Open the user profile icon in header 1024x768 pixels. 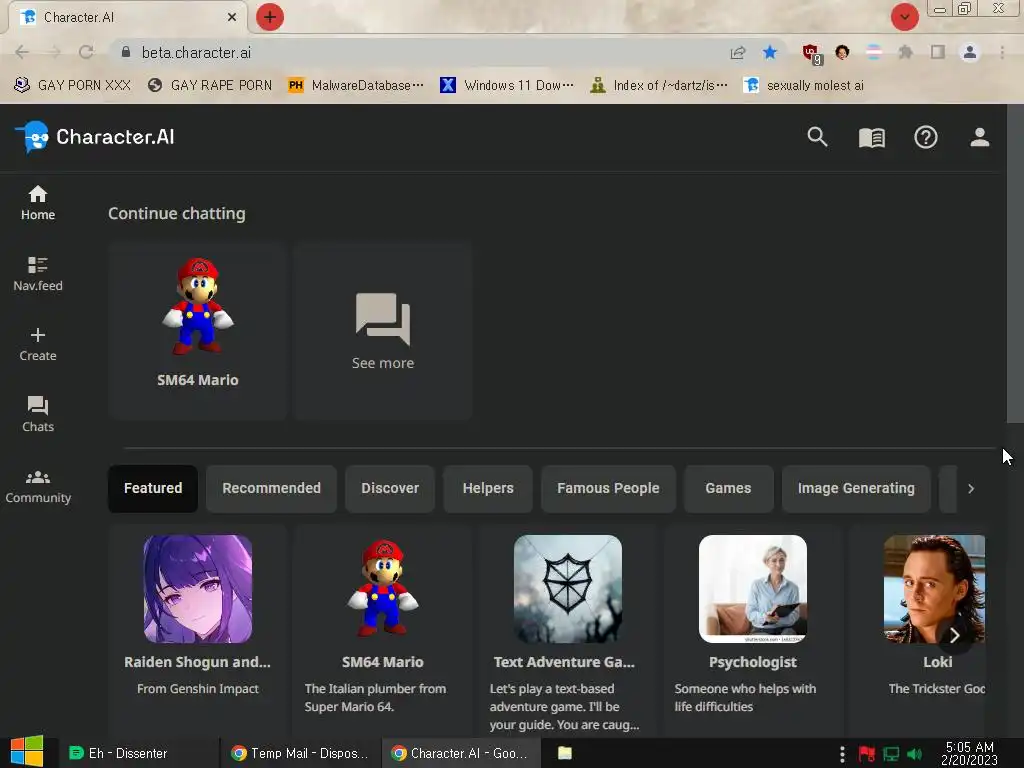pyautogui.click(x=980, y=137)
